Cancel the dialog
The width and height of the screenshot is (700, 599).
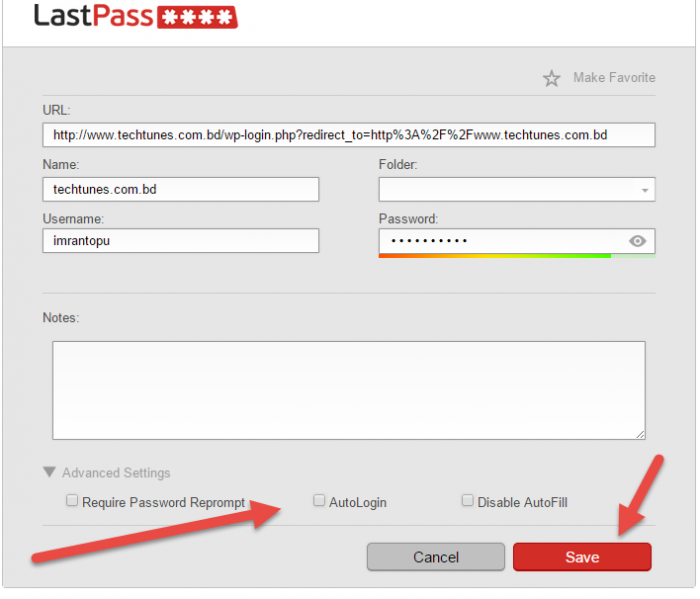point(438,559)
